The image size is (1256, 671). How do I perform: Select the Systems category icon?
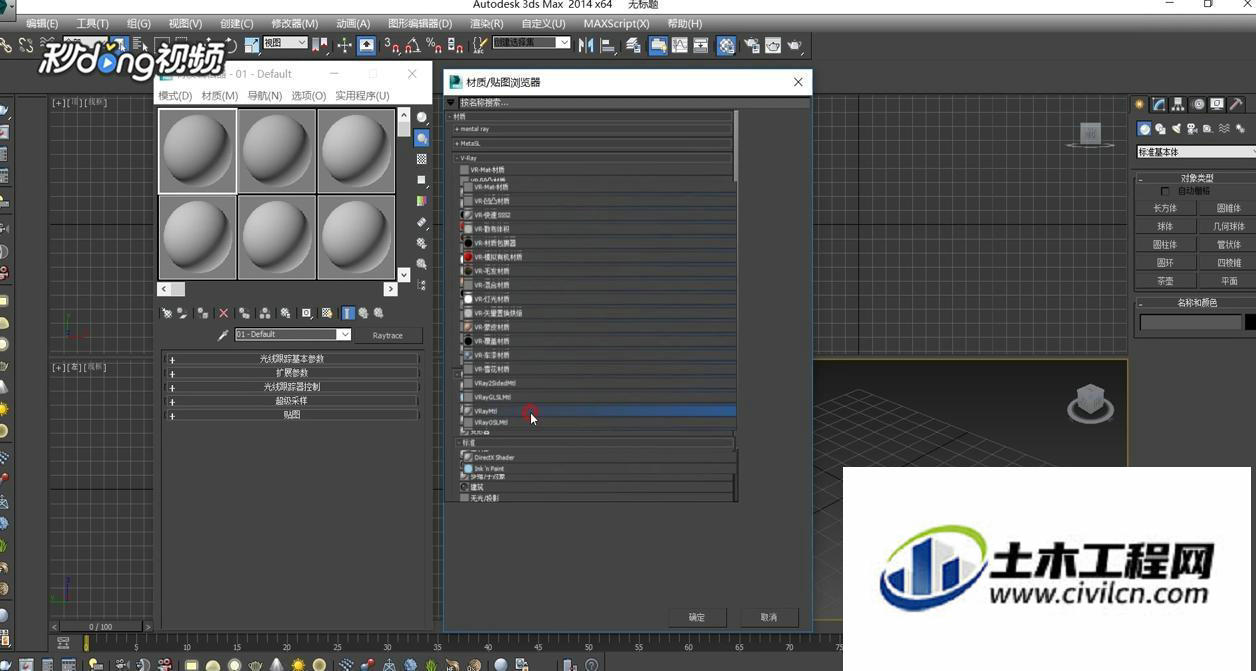click(1240, 129)
